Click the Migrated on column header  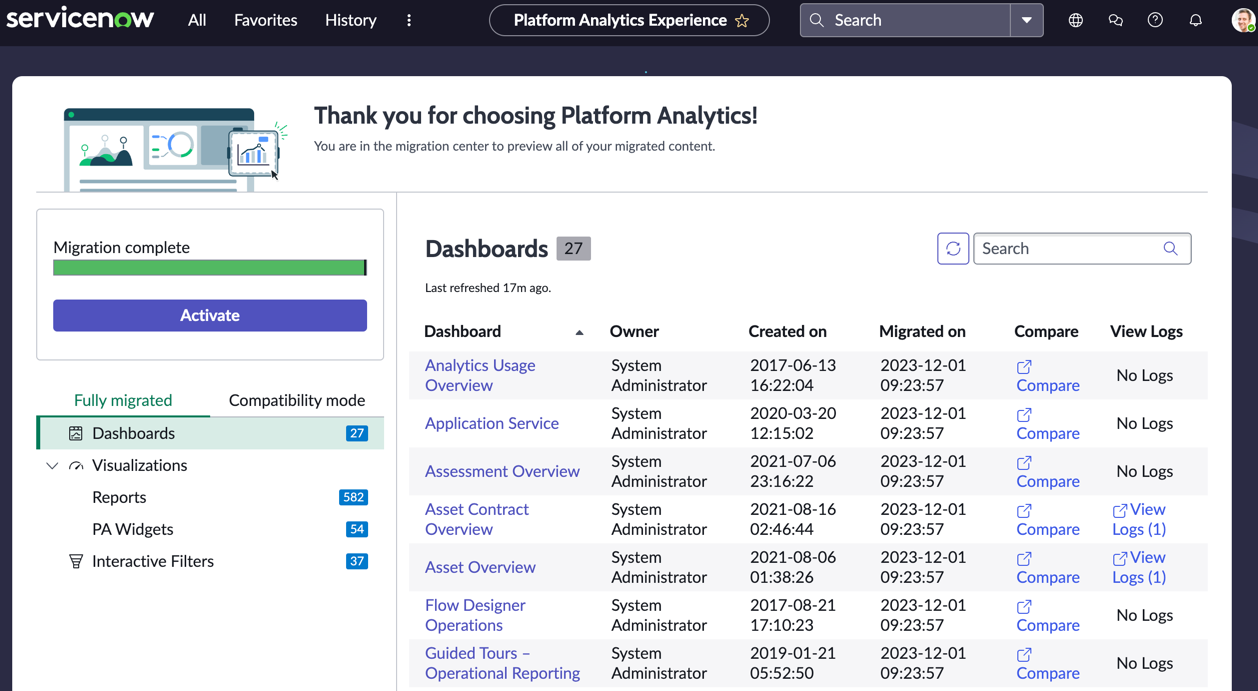(922, 331)
